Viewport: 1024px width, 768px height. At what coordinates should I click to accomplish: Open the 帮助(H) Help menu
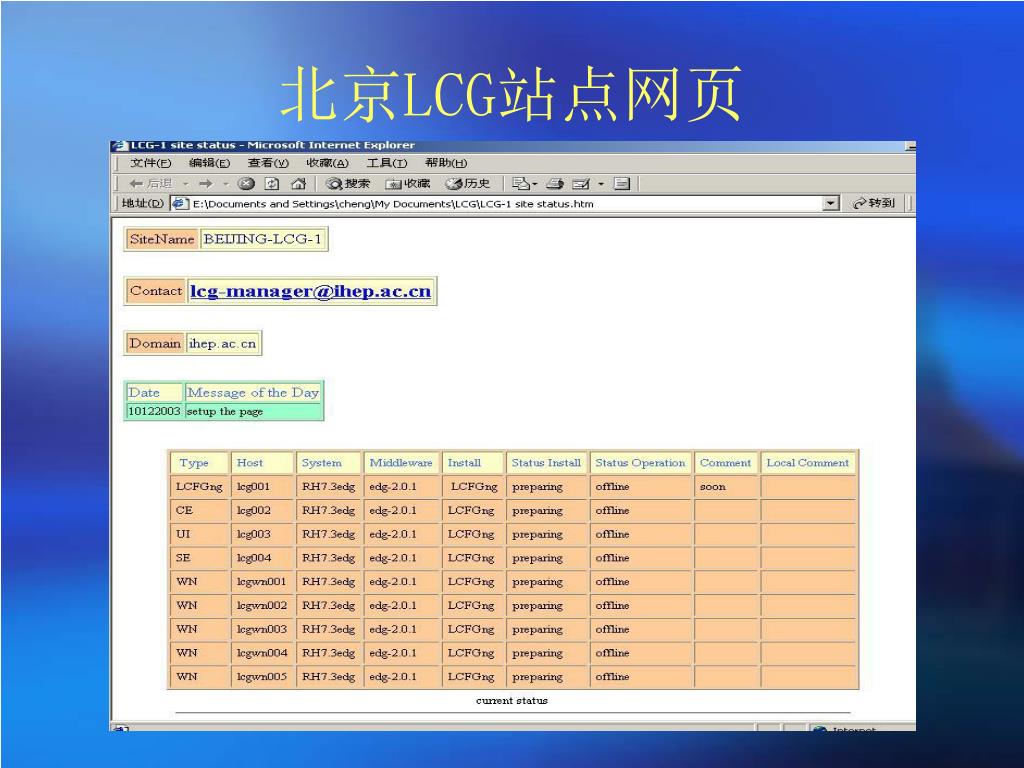(x=446, y=163)
